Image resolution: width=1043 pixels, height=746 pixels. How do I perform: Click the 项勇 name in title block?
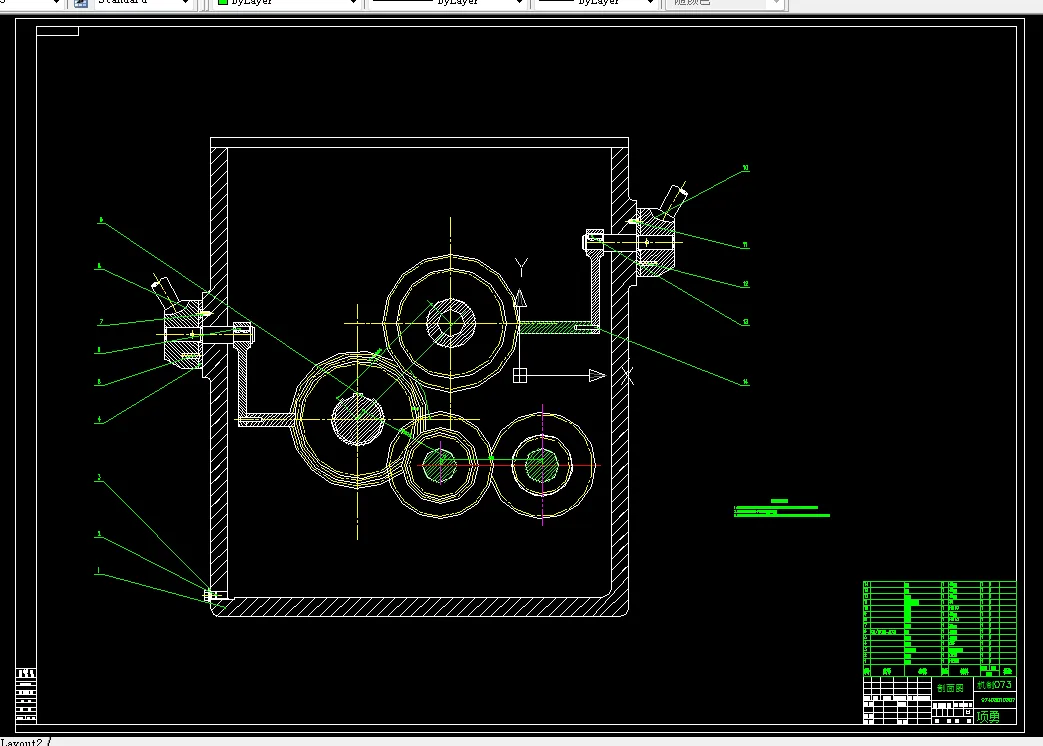click(x=988, y=717)
